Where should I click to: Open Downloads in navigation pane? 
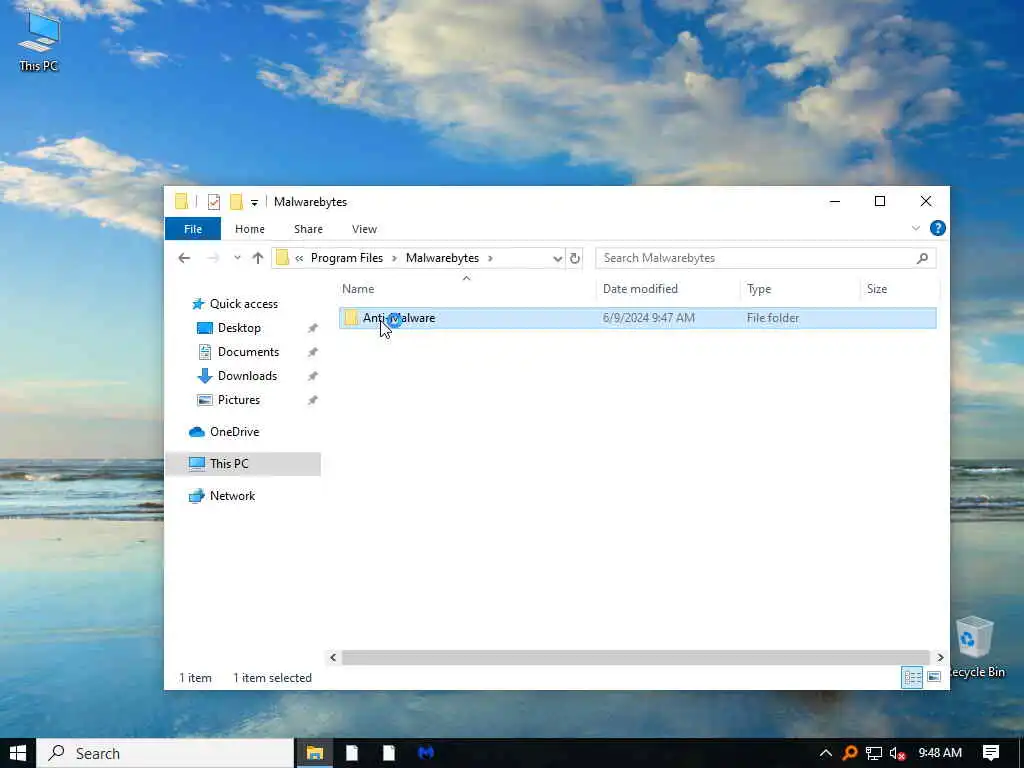[247, 376]
